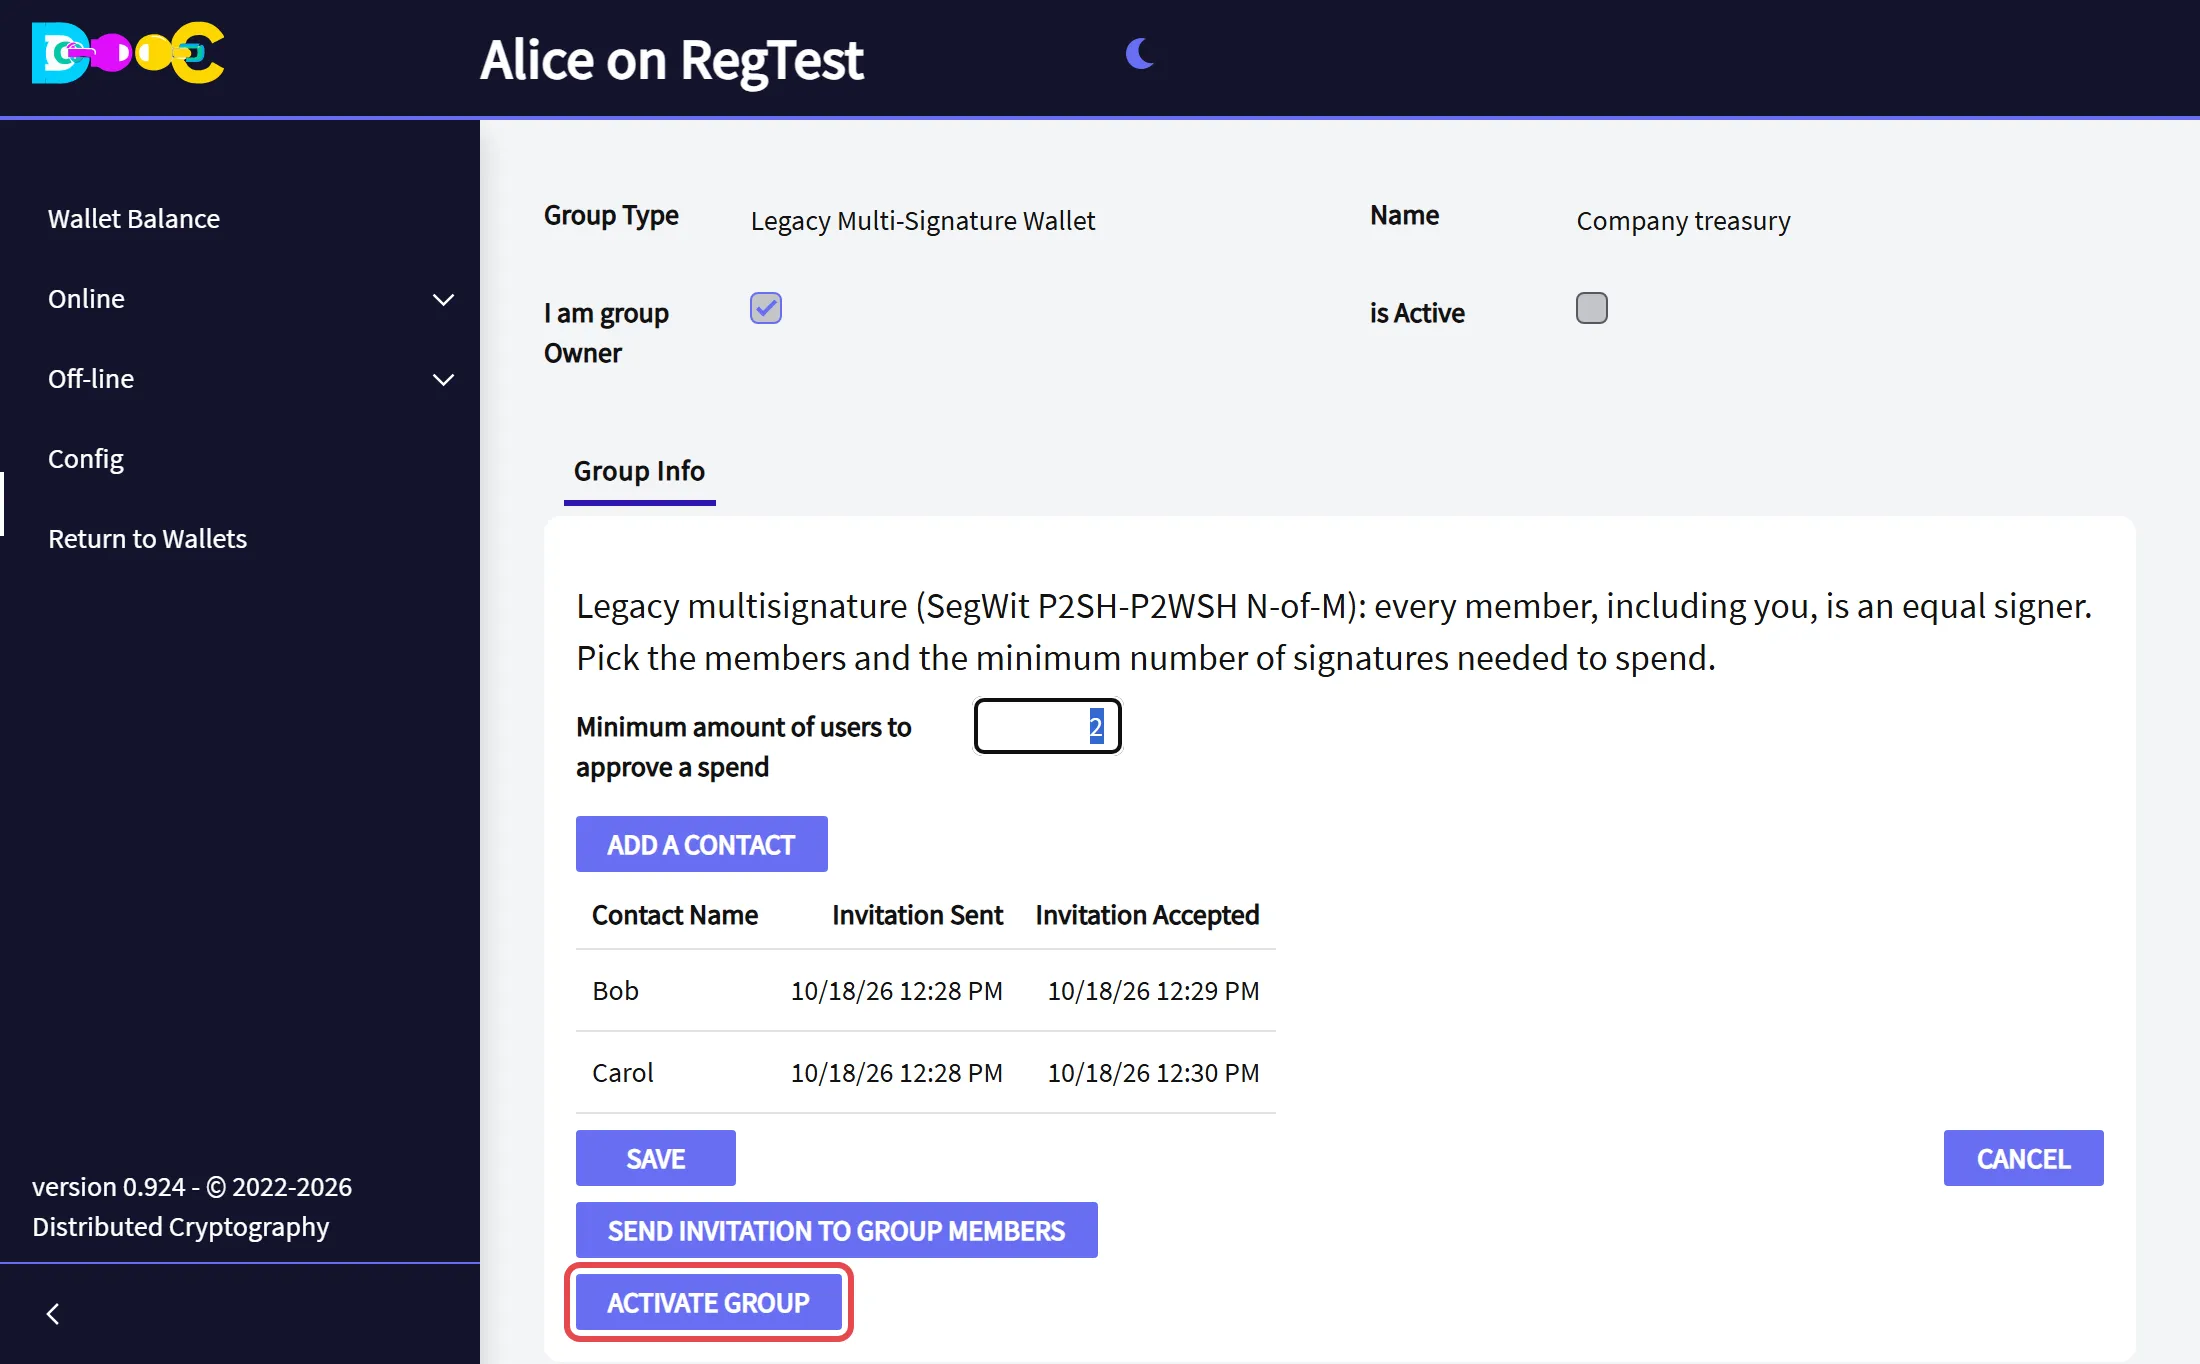Open Wallet Balance in the sidebar
The height and width of the screenshot is (1364, 2200).
tap(134, 219)
